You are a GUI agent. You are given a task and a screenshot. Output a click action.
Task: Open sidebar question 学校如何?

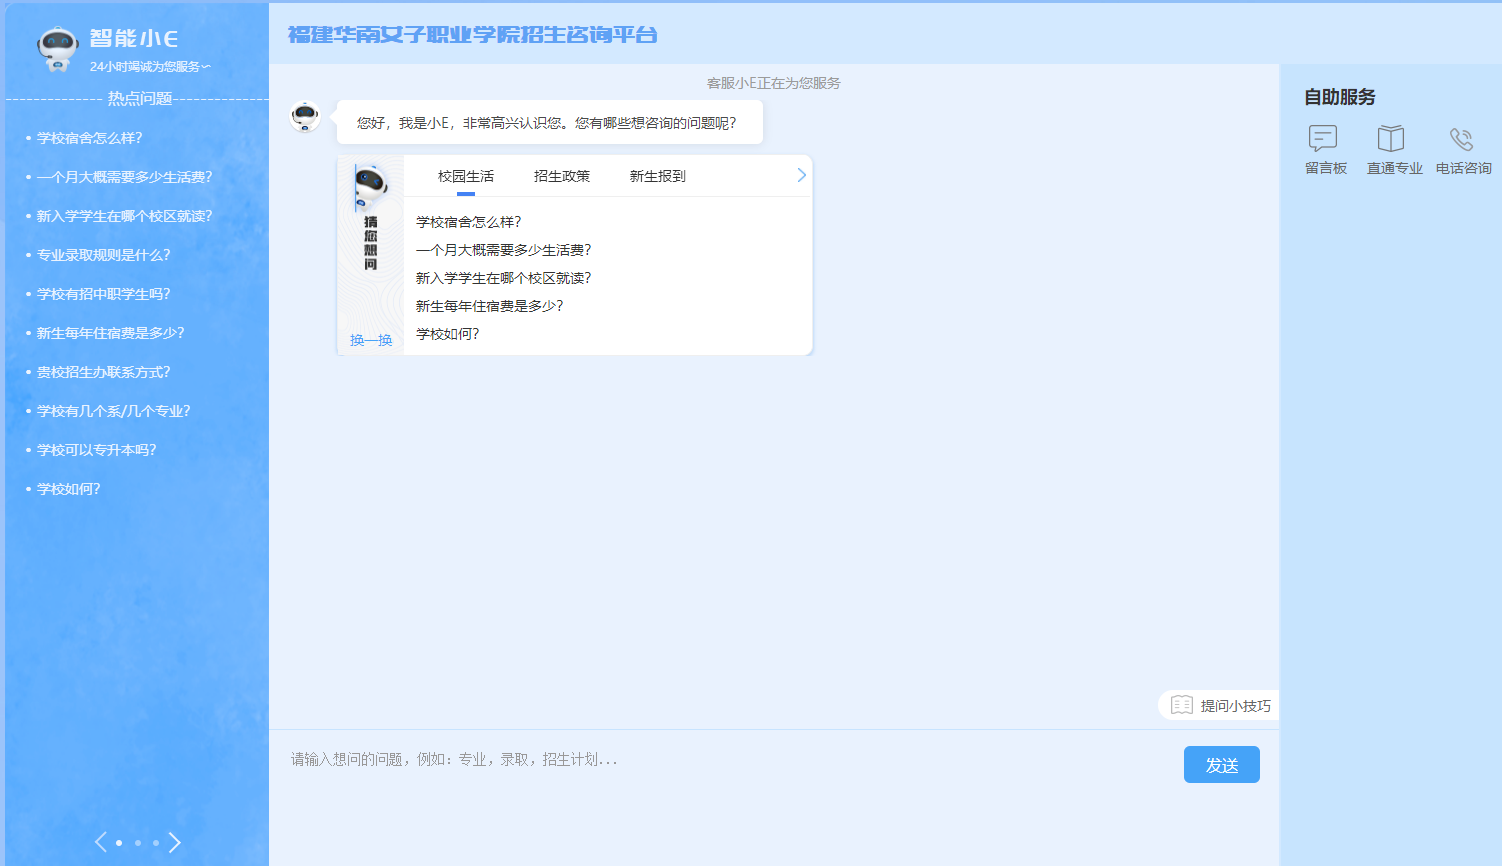coord(69,489)
